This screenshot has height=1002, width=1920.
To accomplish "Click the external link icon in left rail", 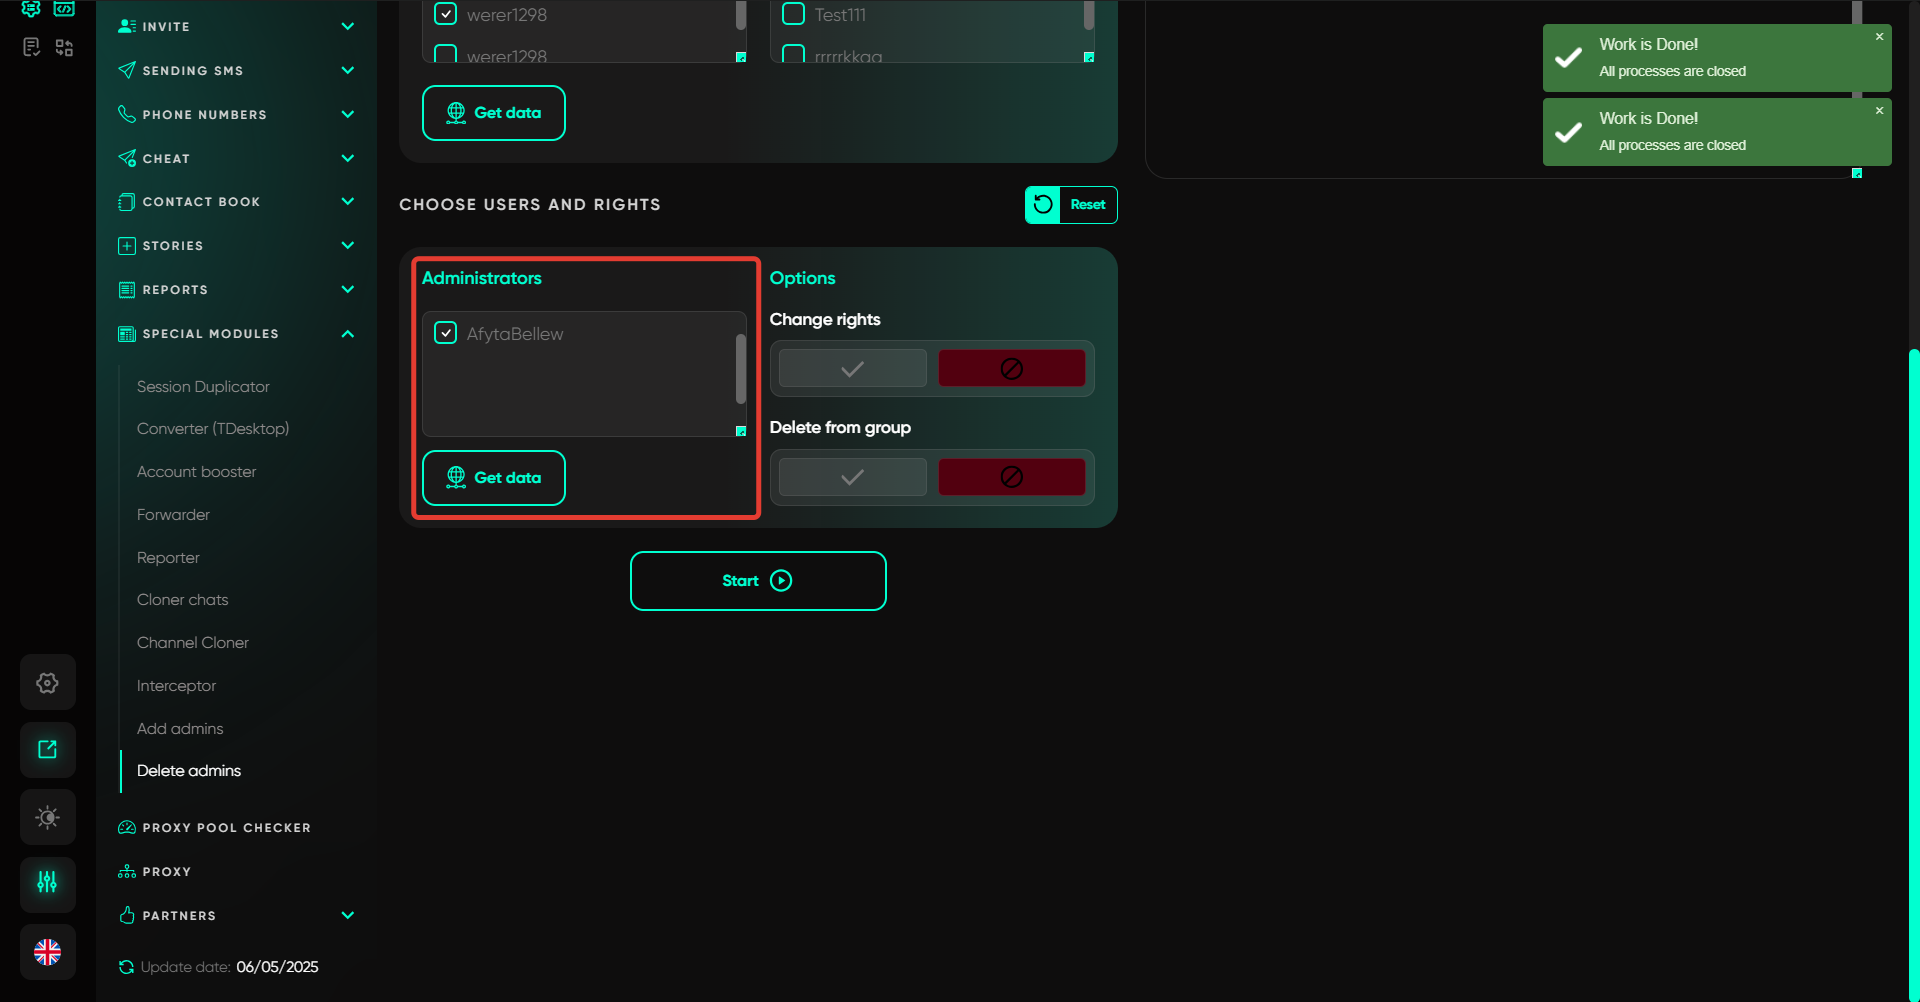I will [x=47, y=750].
